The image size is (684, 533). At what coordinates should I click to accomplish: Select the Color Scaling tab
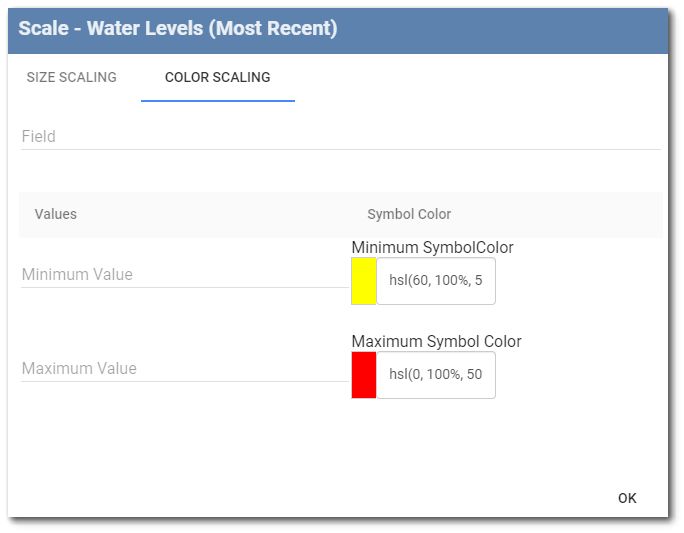(217, 77)
